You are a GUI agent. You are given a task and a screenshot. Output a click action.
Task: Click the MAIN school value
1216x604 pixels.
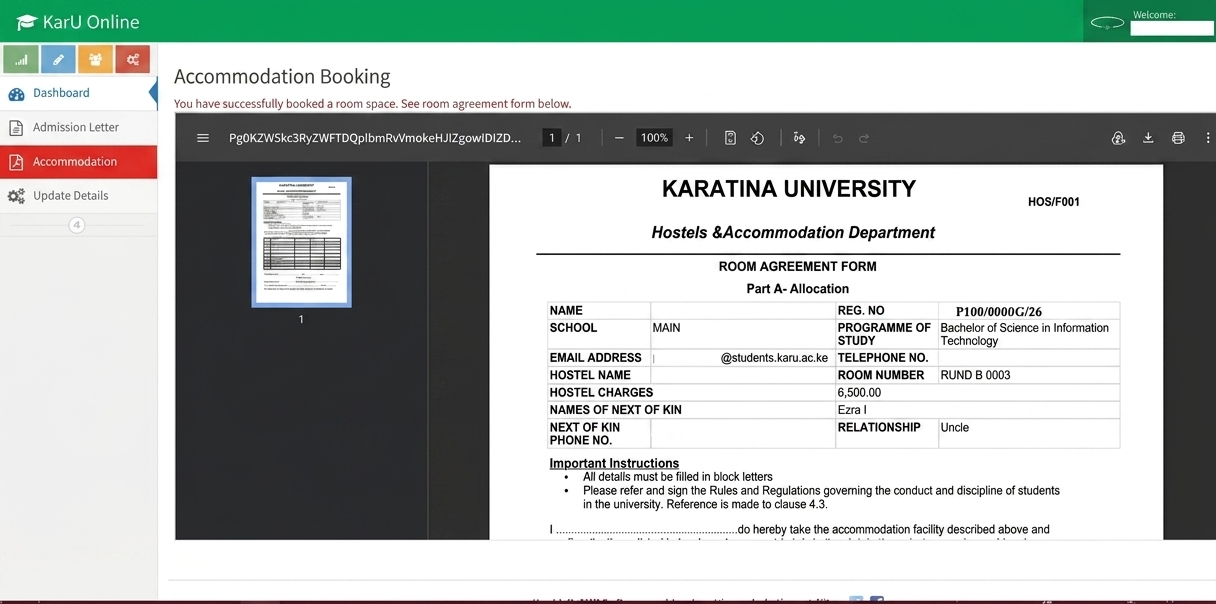click(x=666, y=328)
